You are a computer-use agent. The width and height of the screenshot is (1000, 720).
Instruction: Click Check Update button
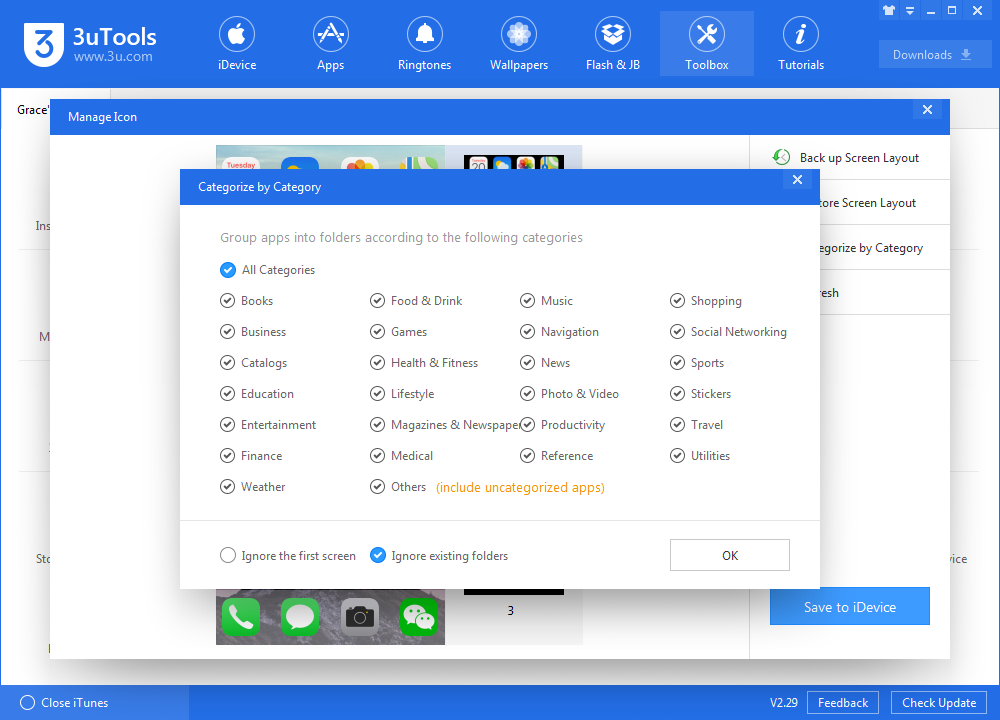[939, 702]
